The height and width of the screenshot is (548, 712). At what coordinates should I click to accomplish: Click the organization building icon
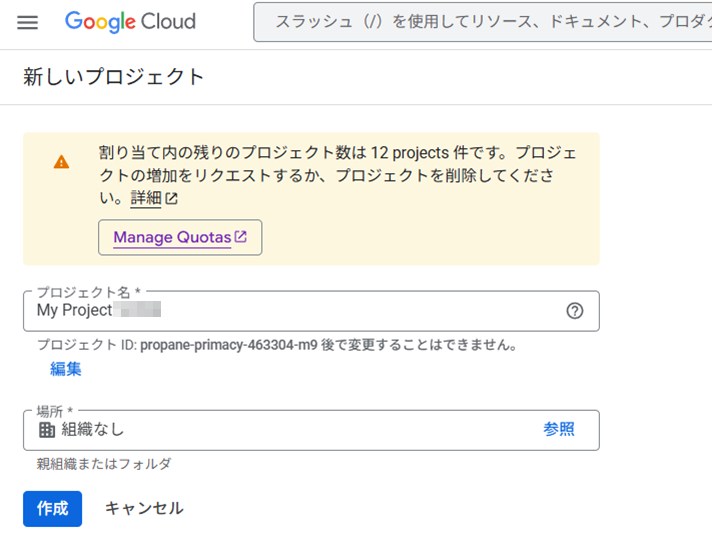47,430
